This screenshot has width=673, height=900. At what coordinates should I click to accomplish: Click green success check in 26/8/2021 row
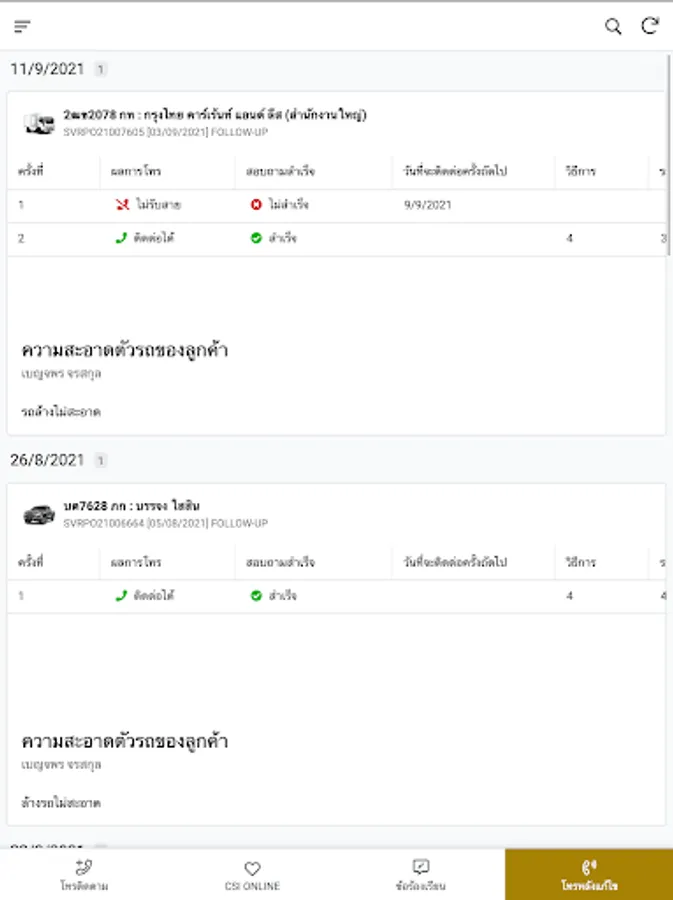click(256, 596)
